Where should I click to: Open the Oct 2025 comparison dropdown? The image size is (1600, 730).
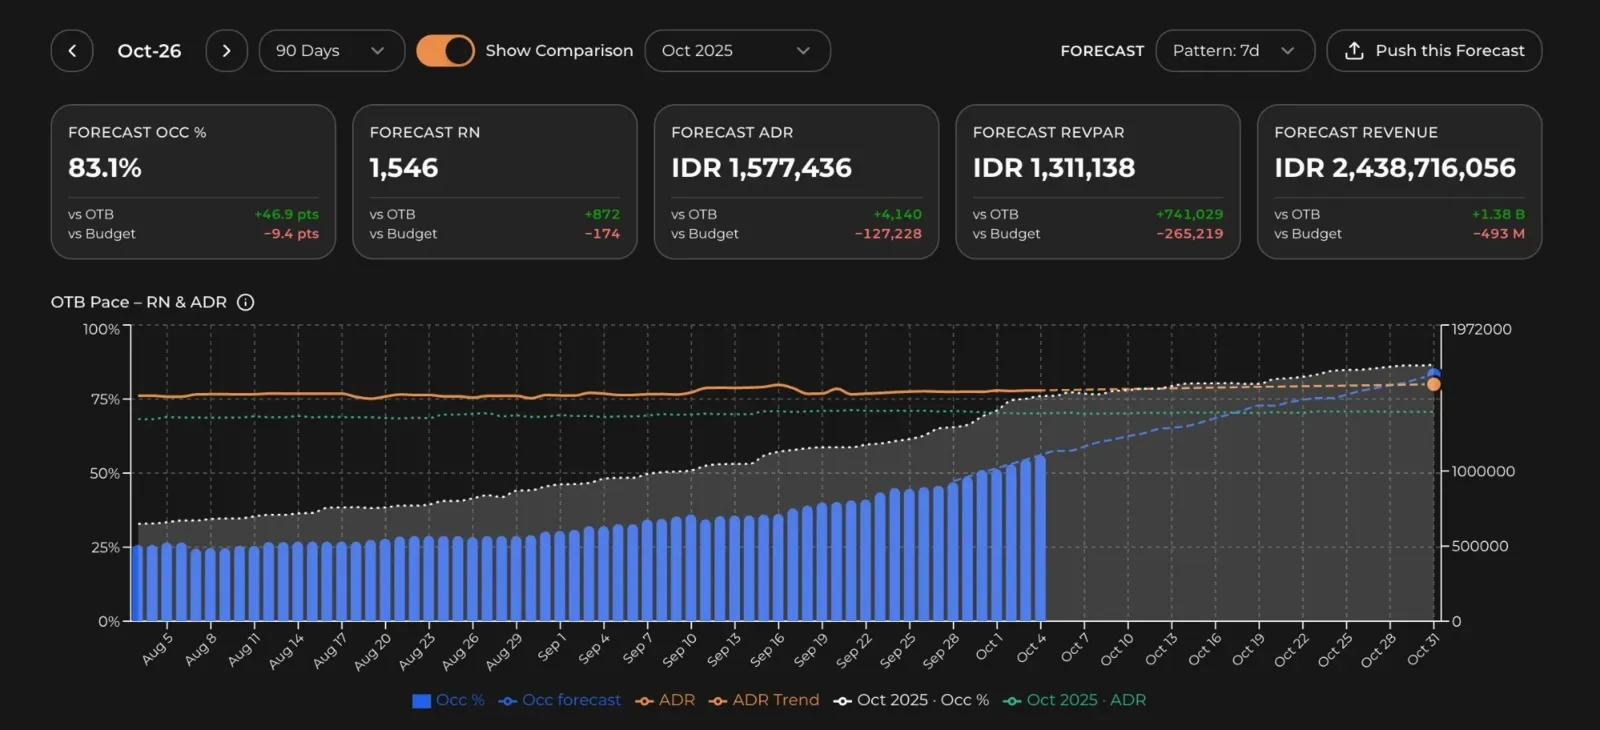737,51
